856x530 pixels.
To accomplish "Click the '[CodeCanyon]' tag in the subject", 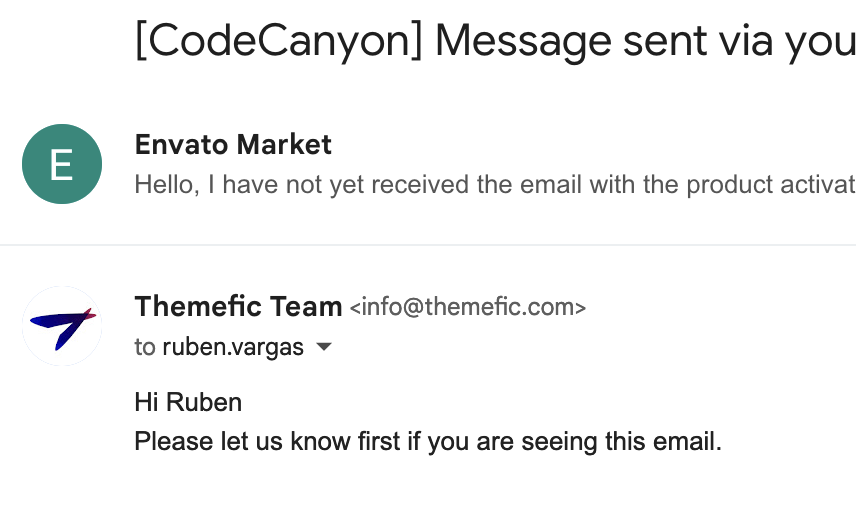I will click(278, 41).
